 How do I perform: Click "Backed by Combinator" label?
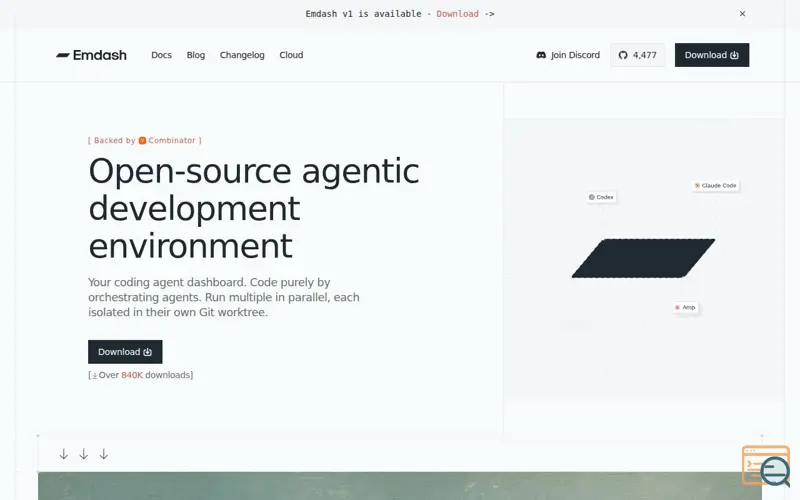pos(145,140)
